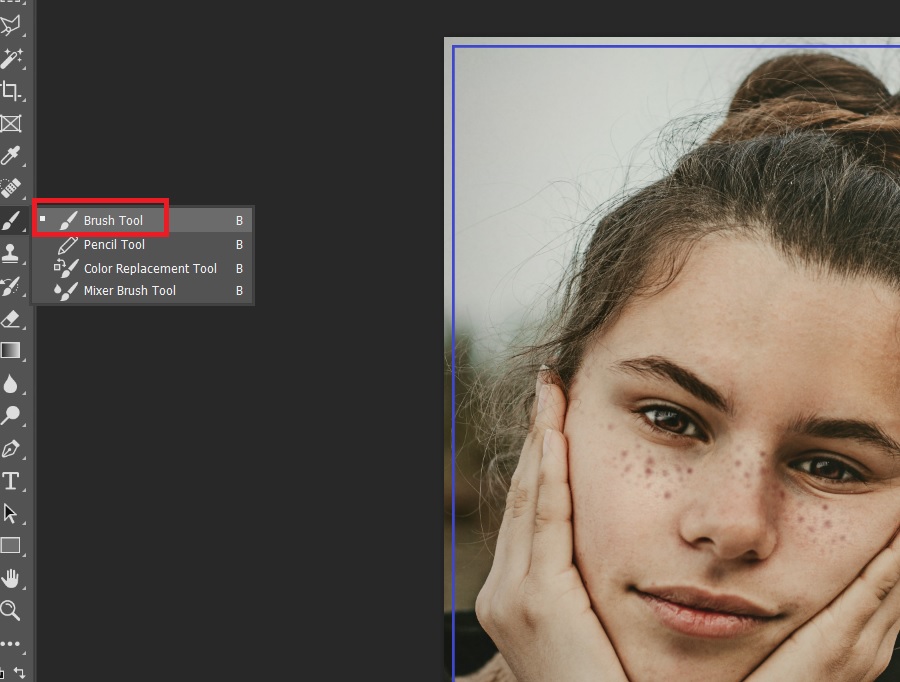Swap foreground and background colors arrow
The width and height of the screenshot is (900, 682).
click(20, 672)
